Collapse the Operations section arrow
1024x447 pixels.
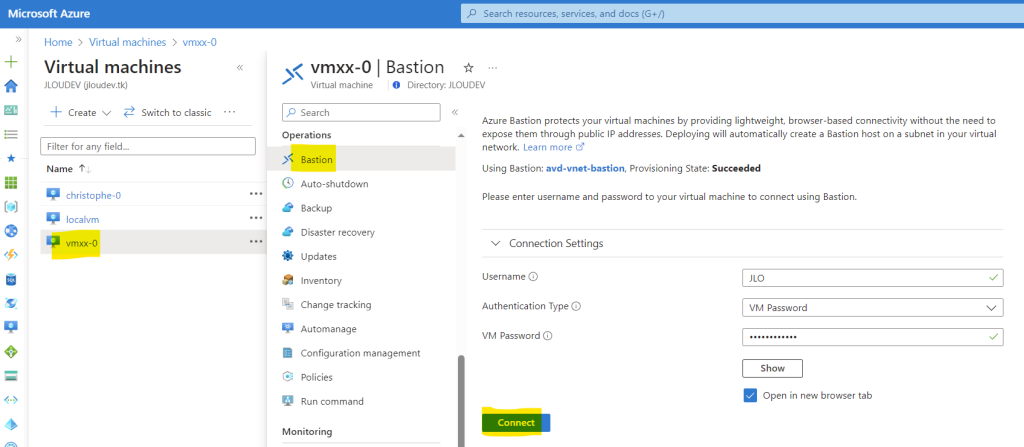tap(461, 135)
